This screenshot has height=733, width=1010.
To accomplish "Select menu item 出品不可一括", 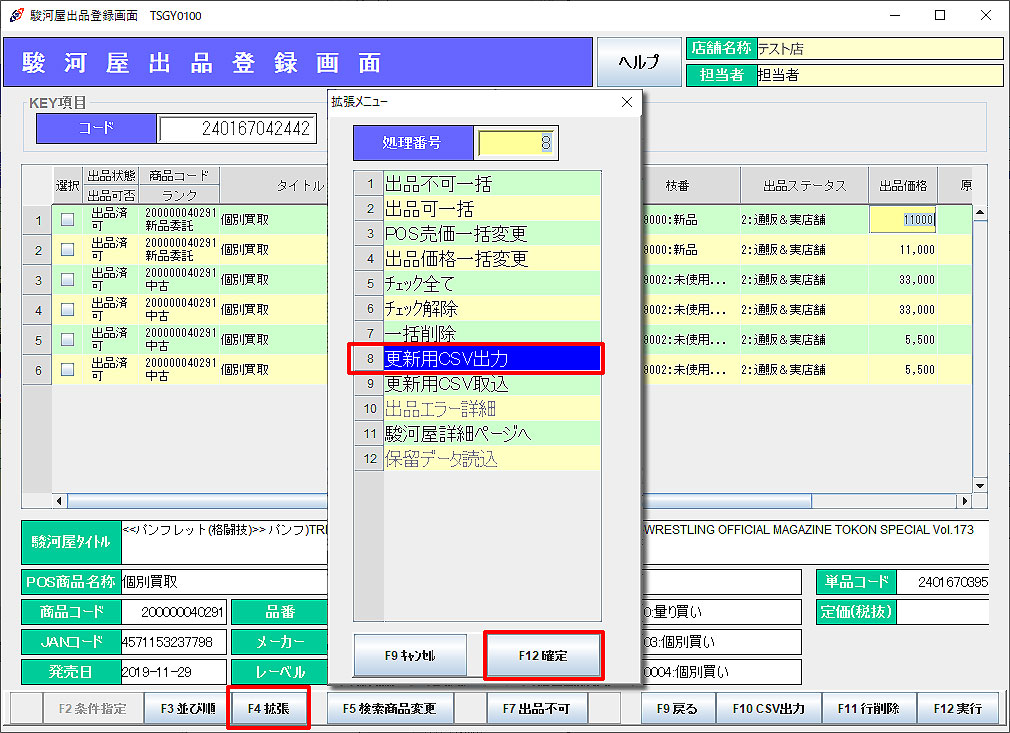I will (491, 184).
